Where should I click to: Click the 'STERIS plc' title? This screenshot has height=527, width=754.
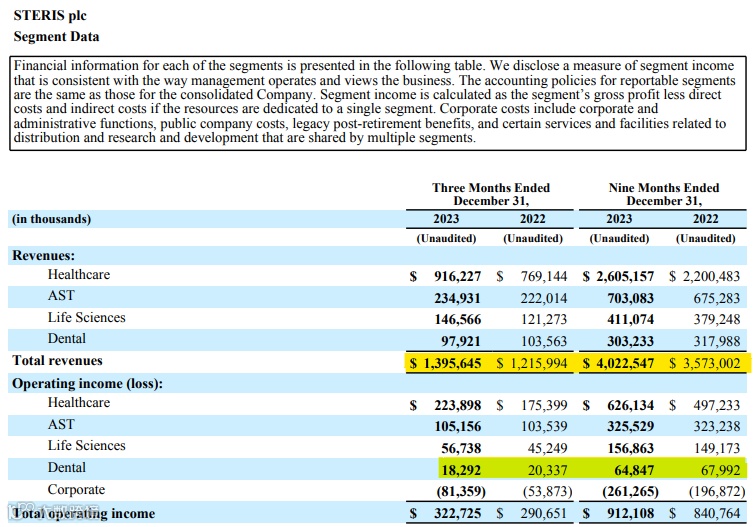coord(50,15)
